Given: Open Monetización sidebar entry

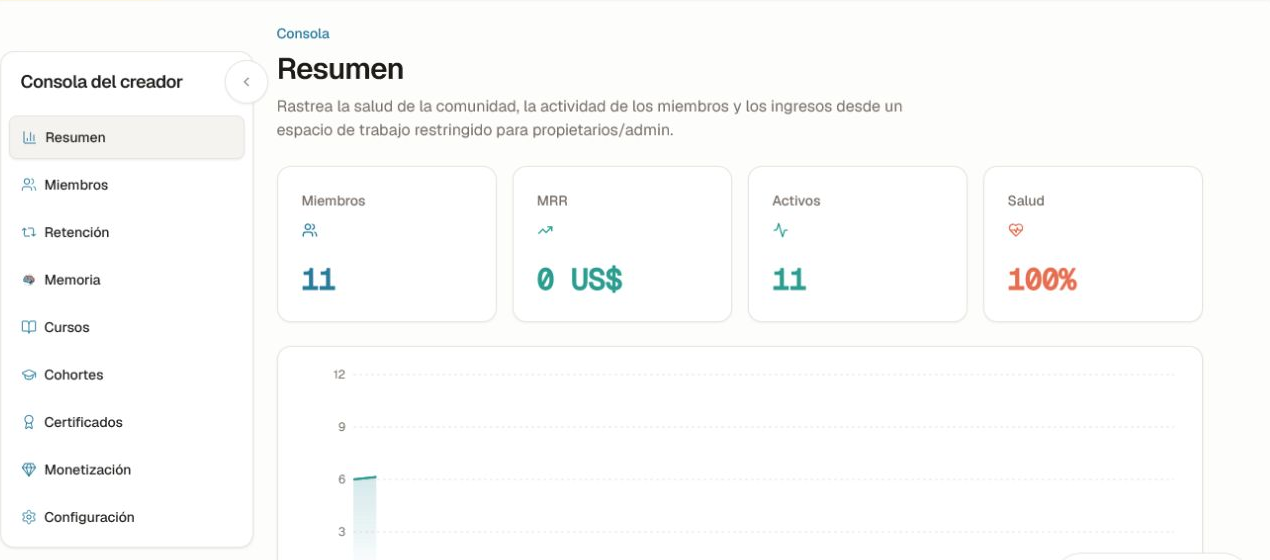Looking at the screenshot, I should tap(127, 470).
